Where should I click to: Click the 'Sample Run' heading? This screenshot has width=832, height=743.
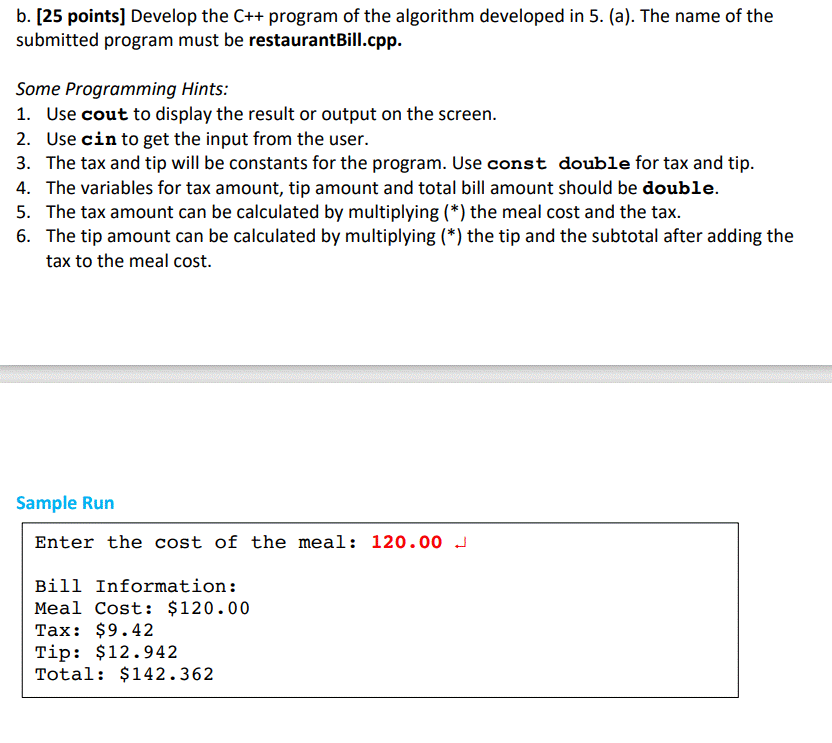pos(65,503)
